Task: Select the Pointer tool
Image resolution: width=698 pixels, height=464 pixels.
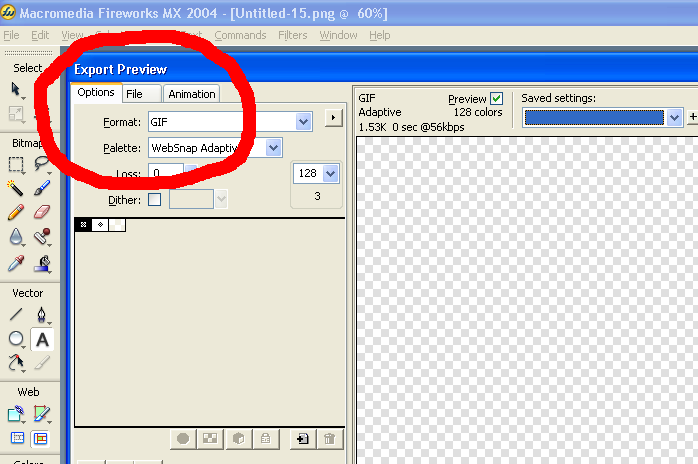Action: tap(16, 90)
